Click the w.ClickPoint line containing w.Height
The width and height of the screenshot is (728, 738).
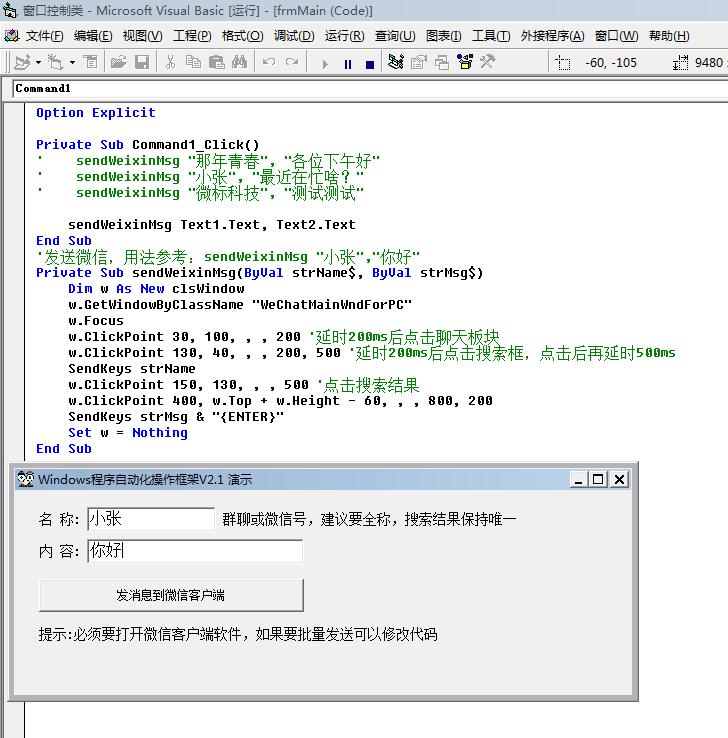tap(280, 401)
